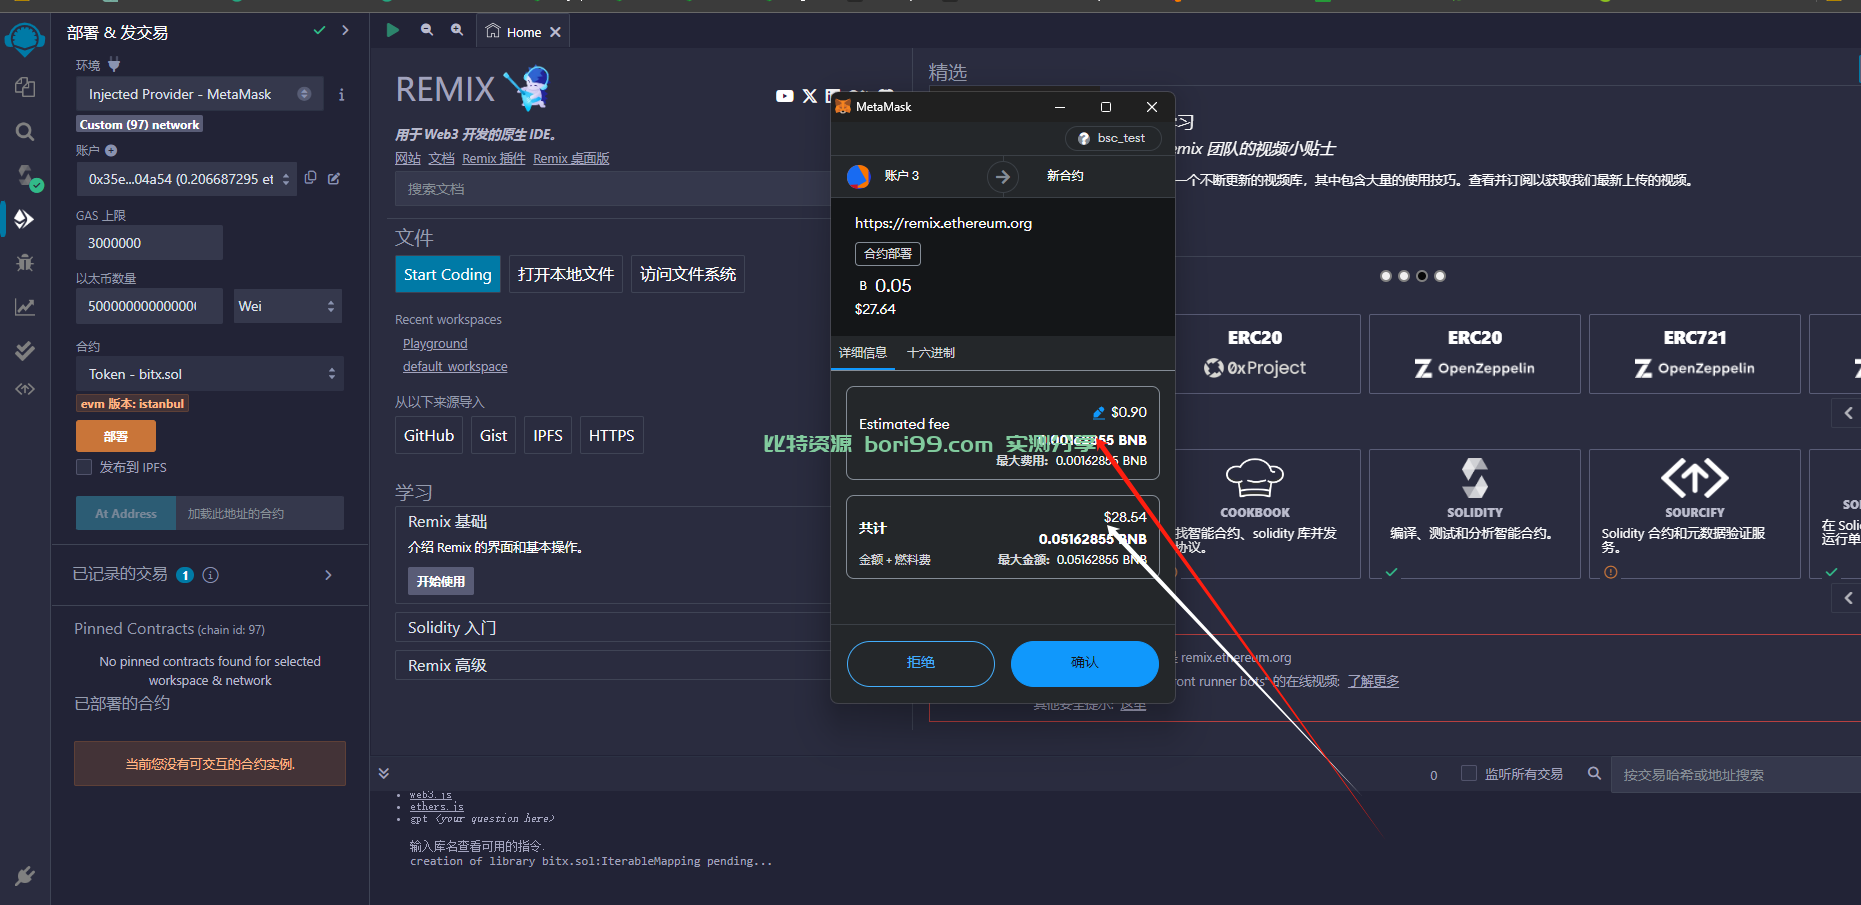Select the IPFS import option

click(x=548, y=435)
